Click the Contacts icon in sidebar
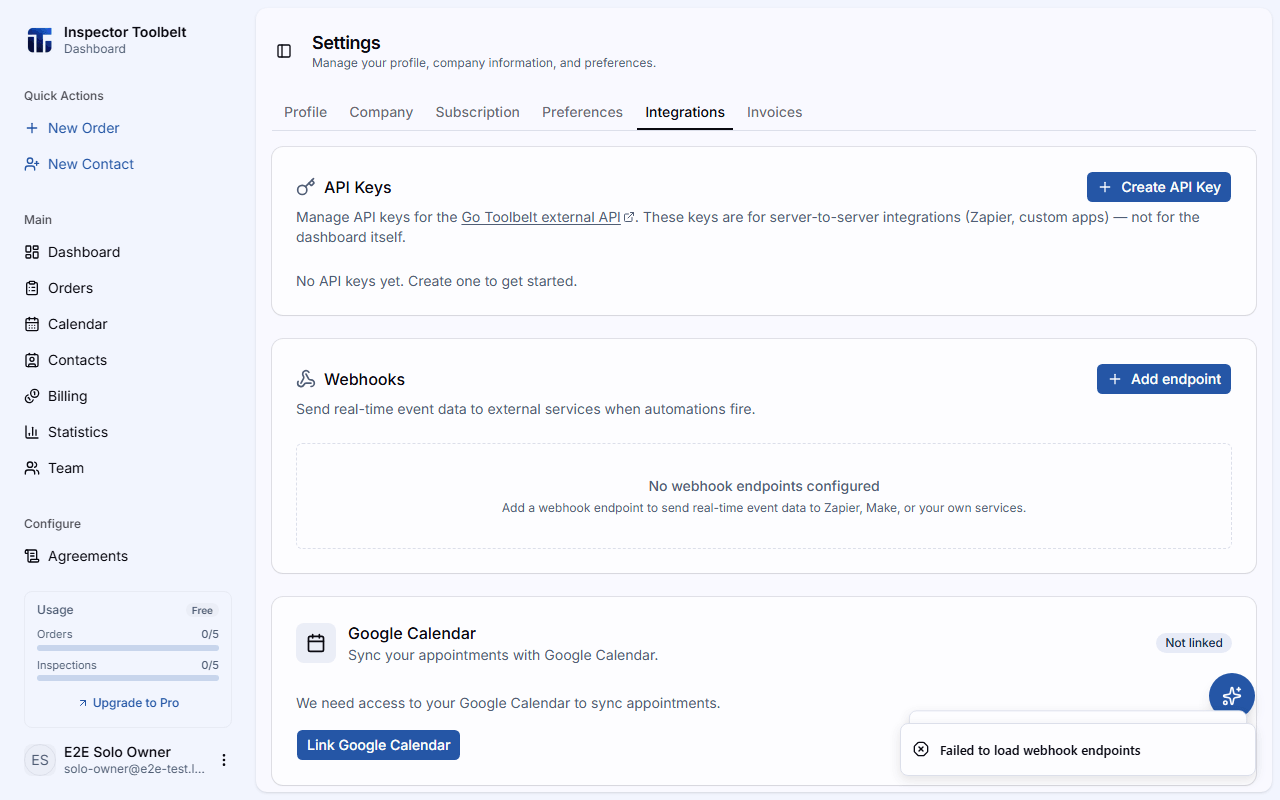 pos(32,360)
